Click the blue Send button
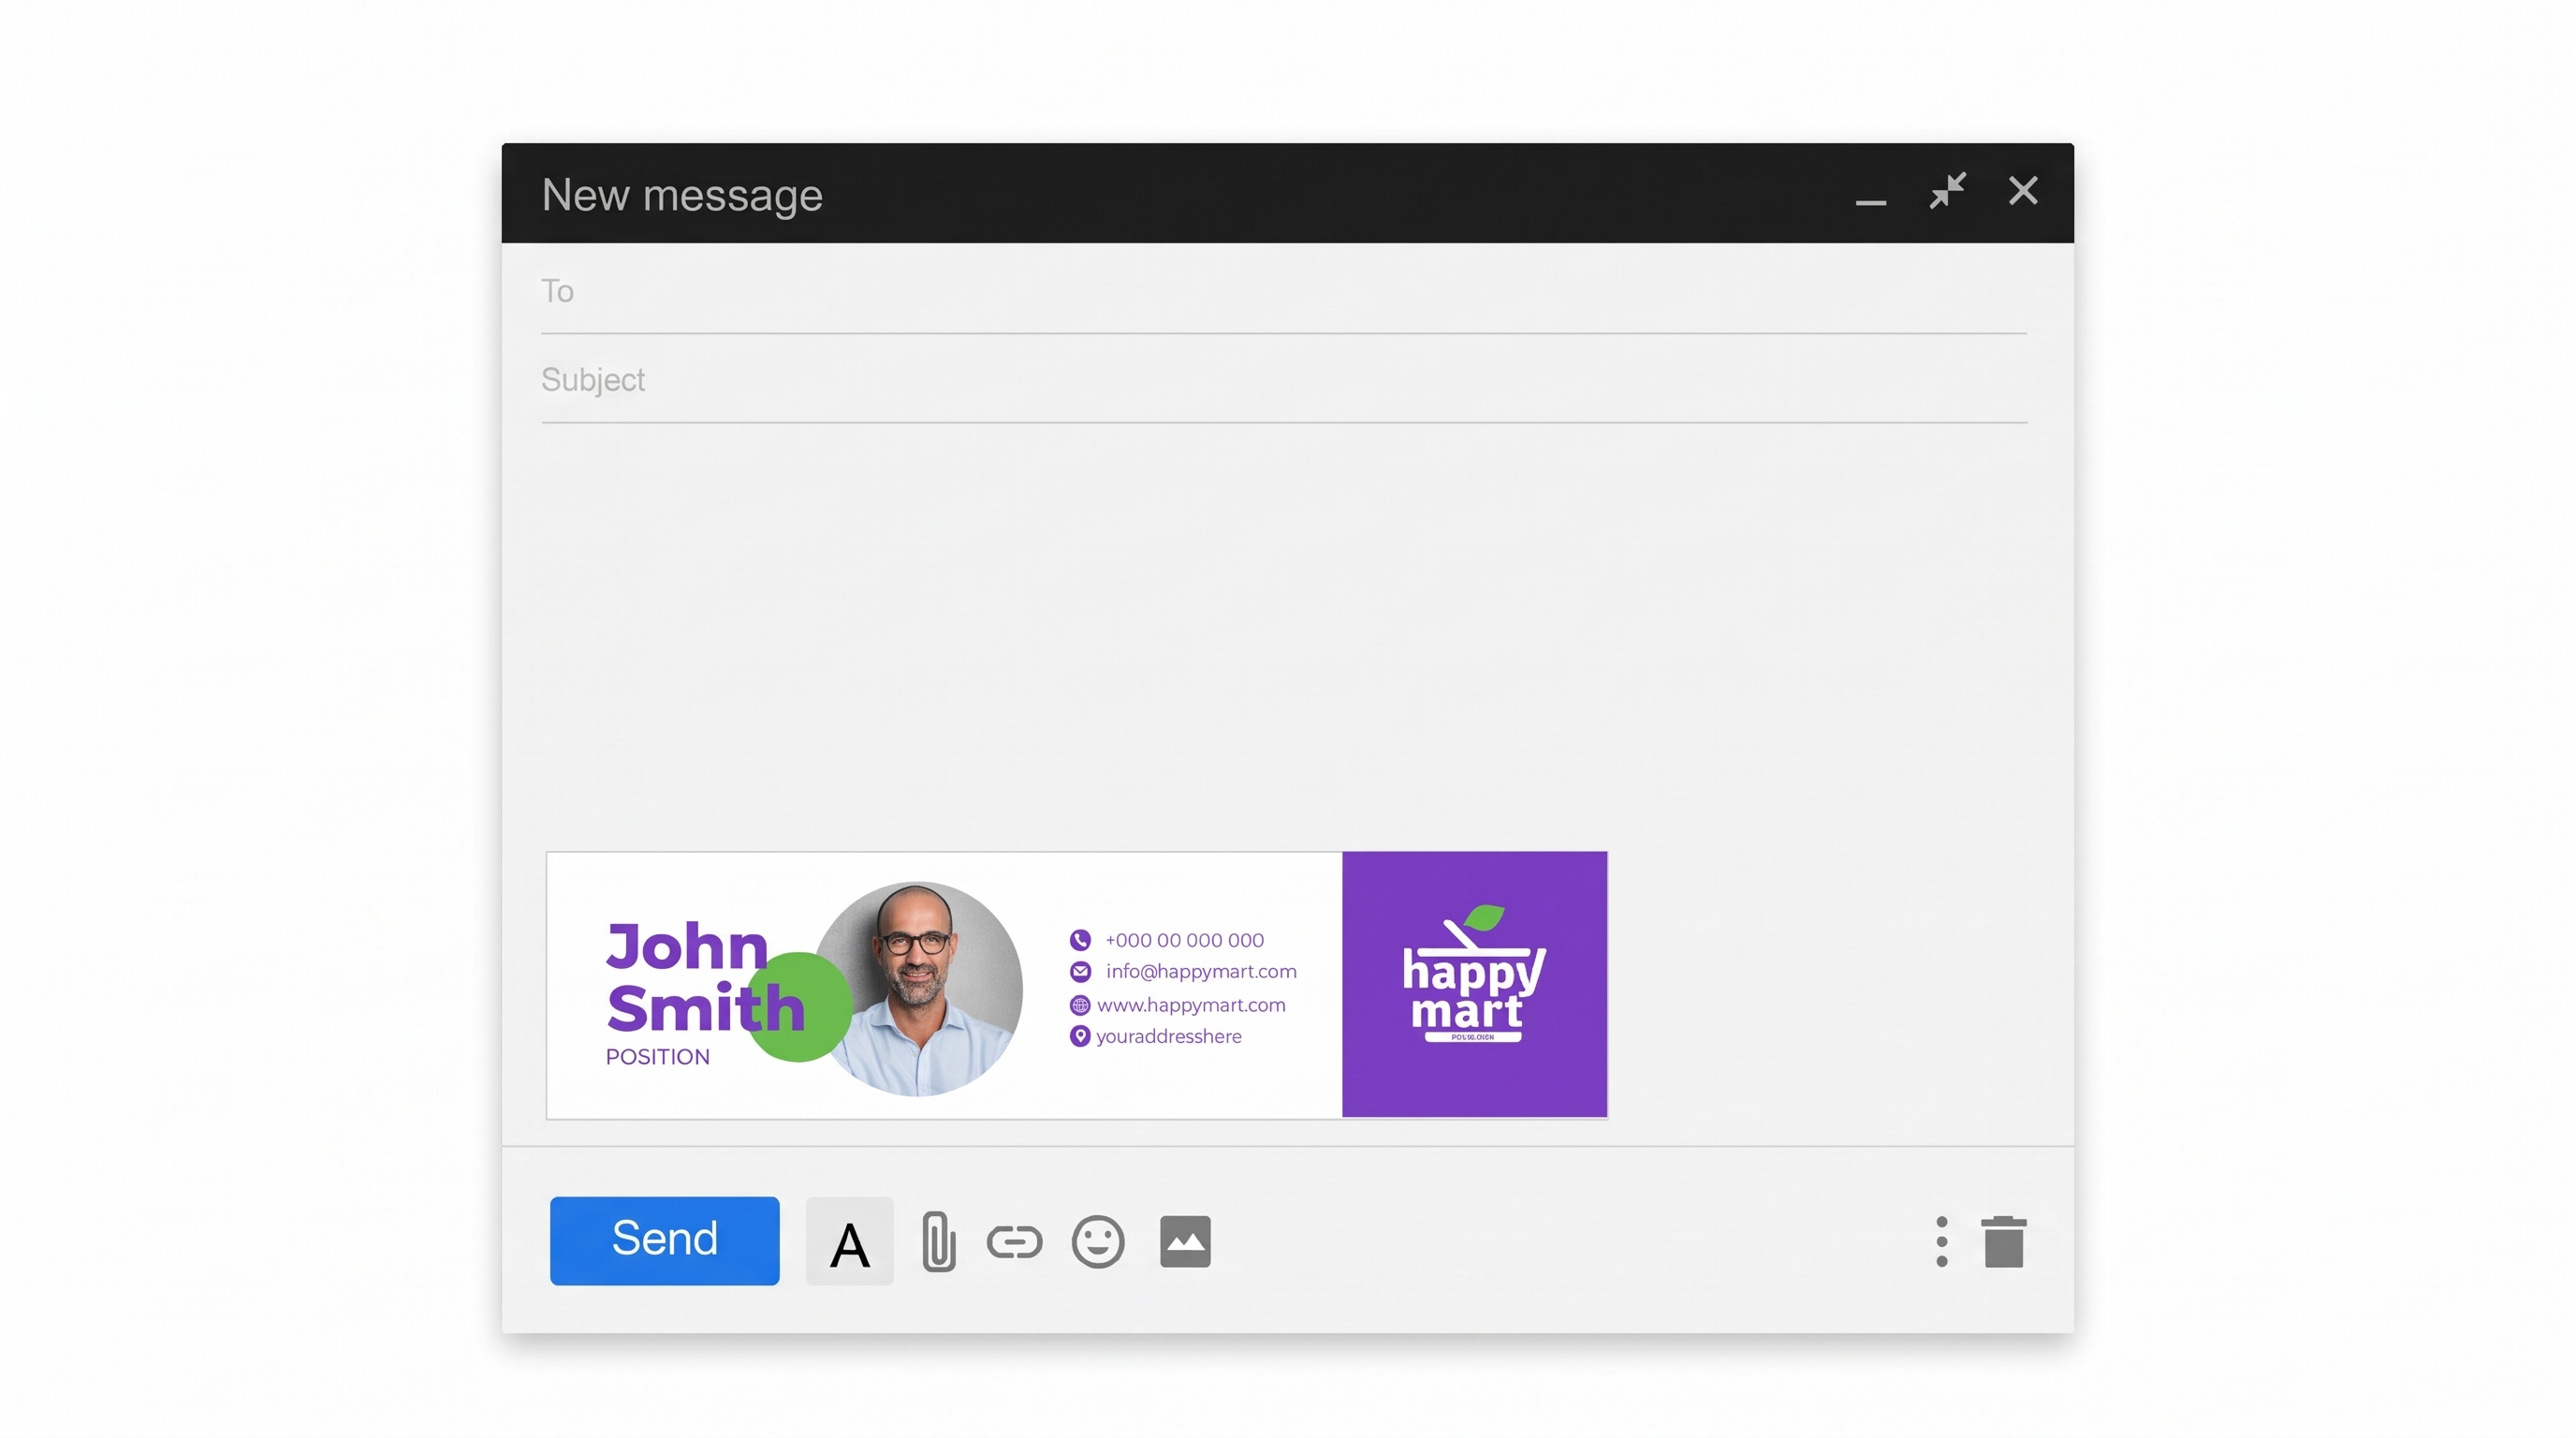 pyautogui.click(x=664, y=1240)
